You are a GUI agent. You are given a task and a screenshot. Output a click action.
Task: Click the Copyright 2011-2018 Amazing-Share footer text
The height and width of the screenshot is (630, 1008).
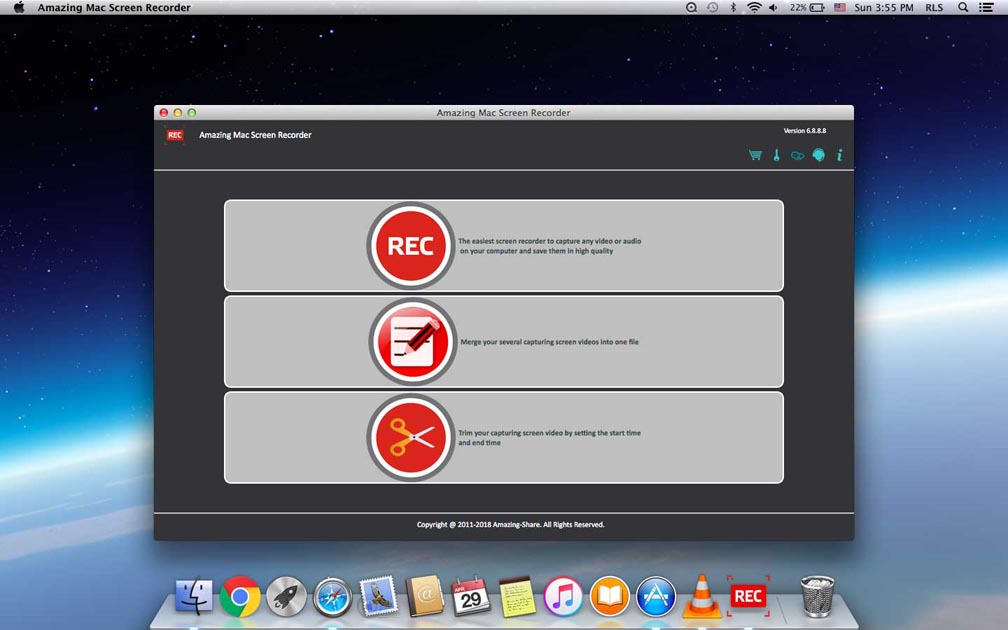(510, 525)
